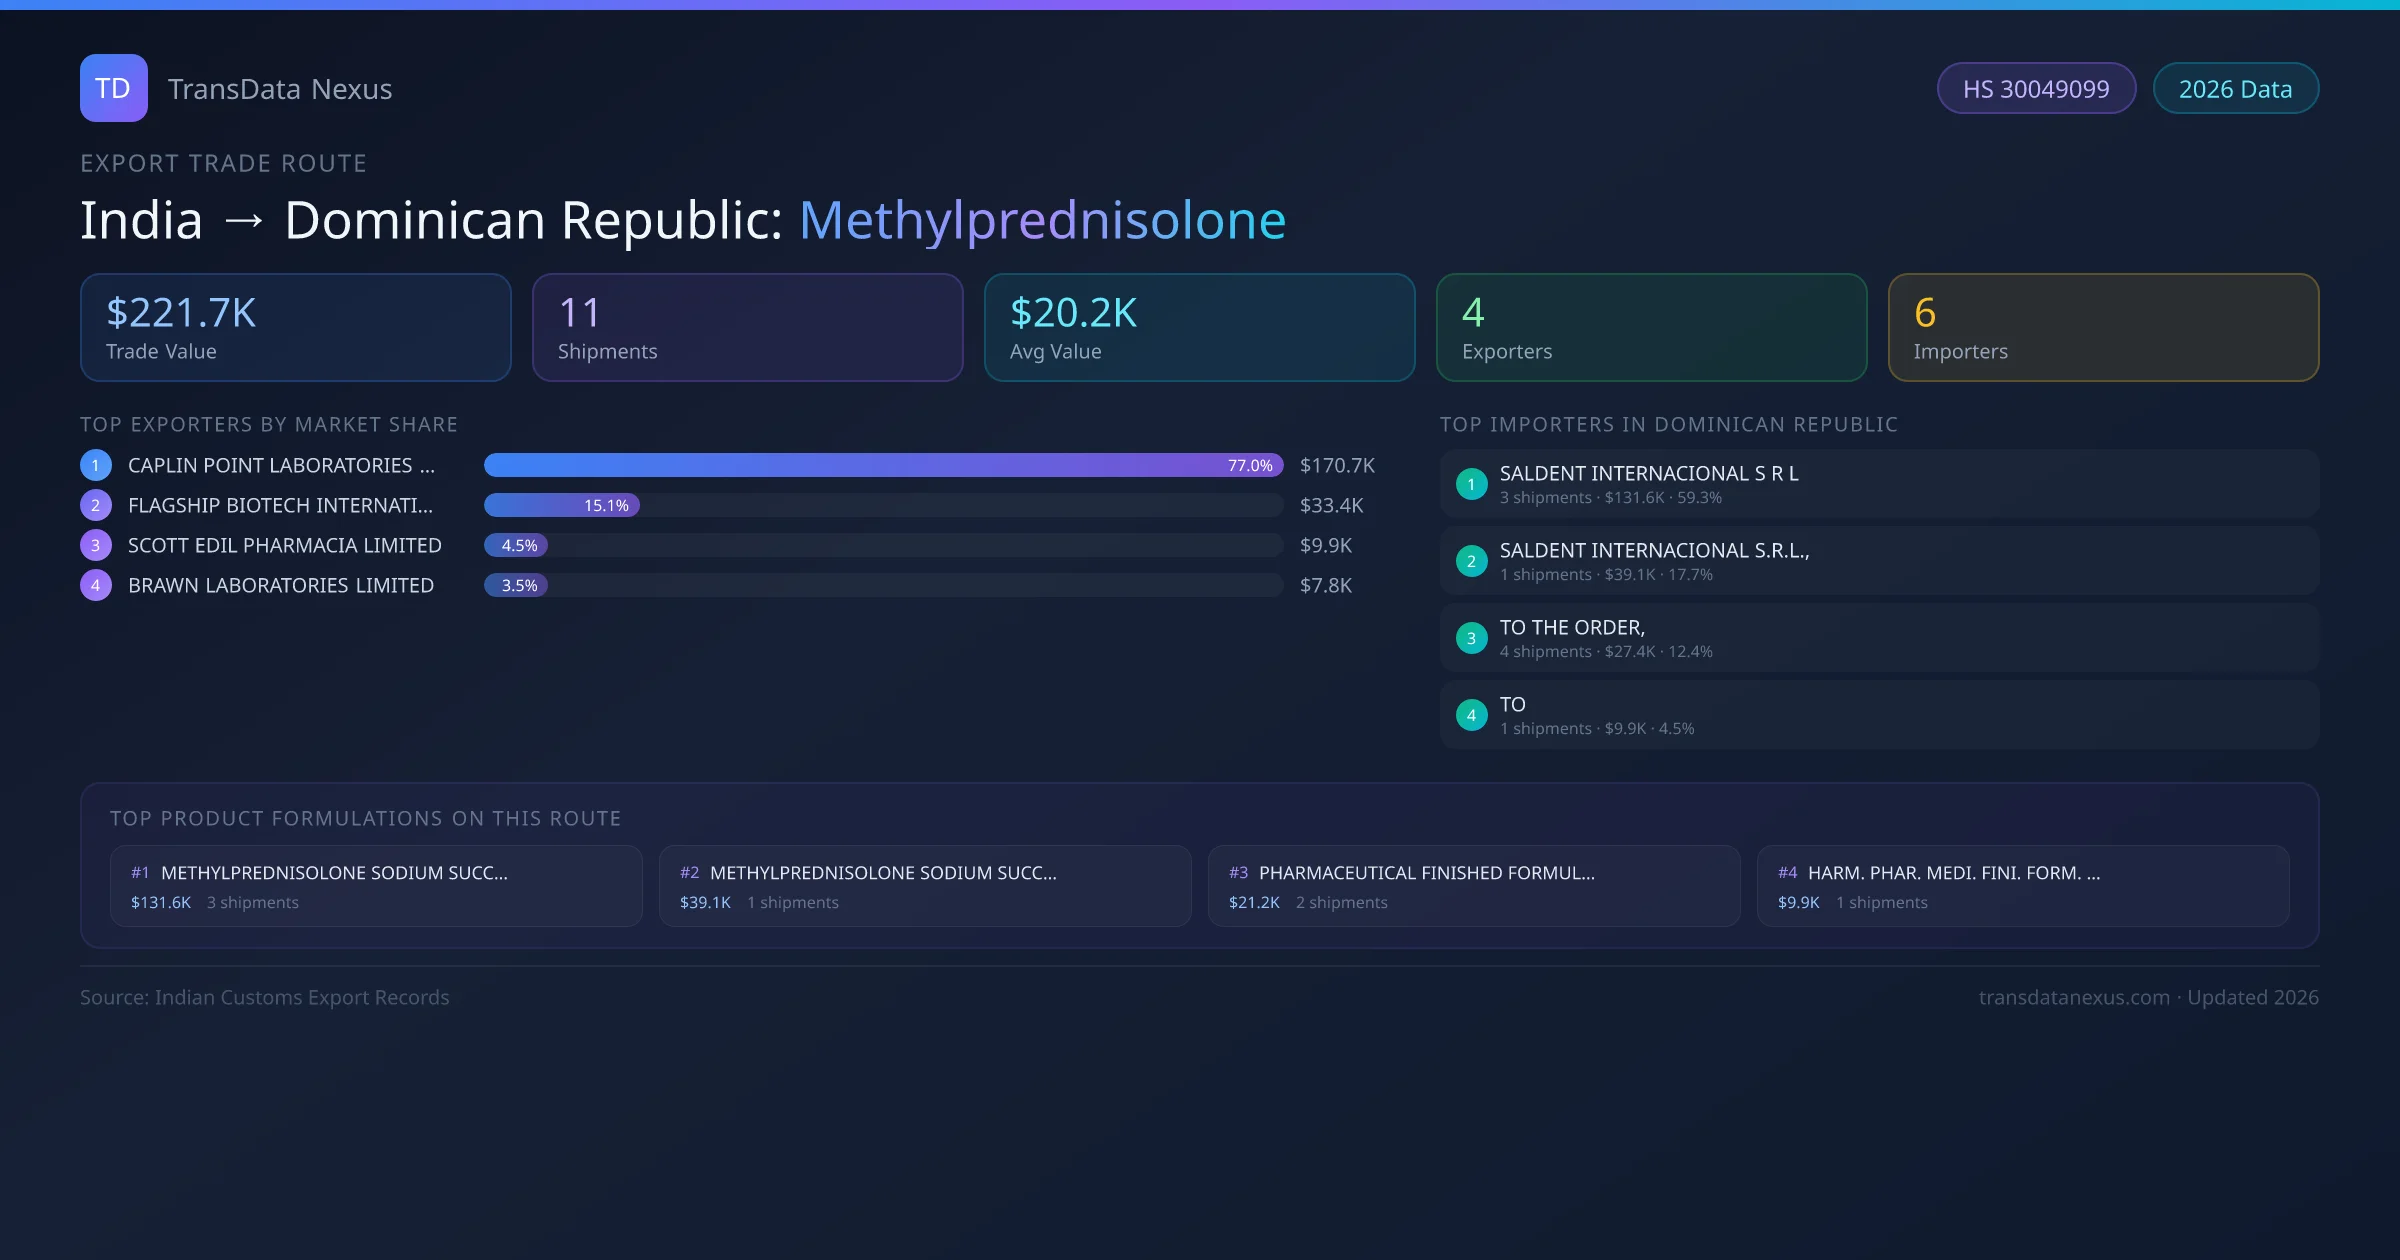Open the 4 Exporters stat card

(1651, 328)
